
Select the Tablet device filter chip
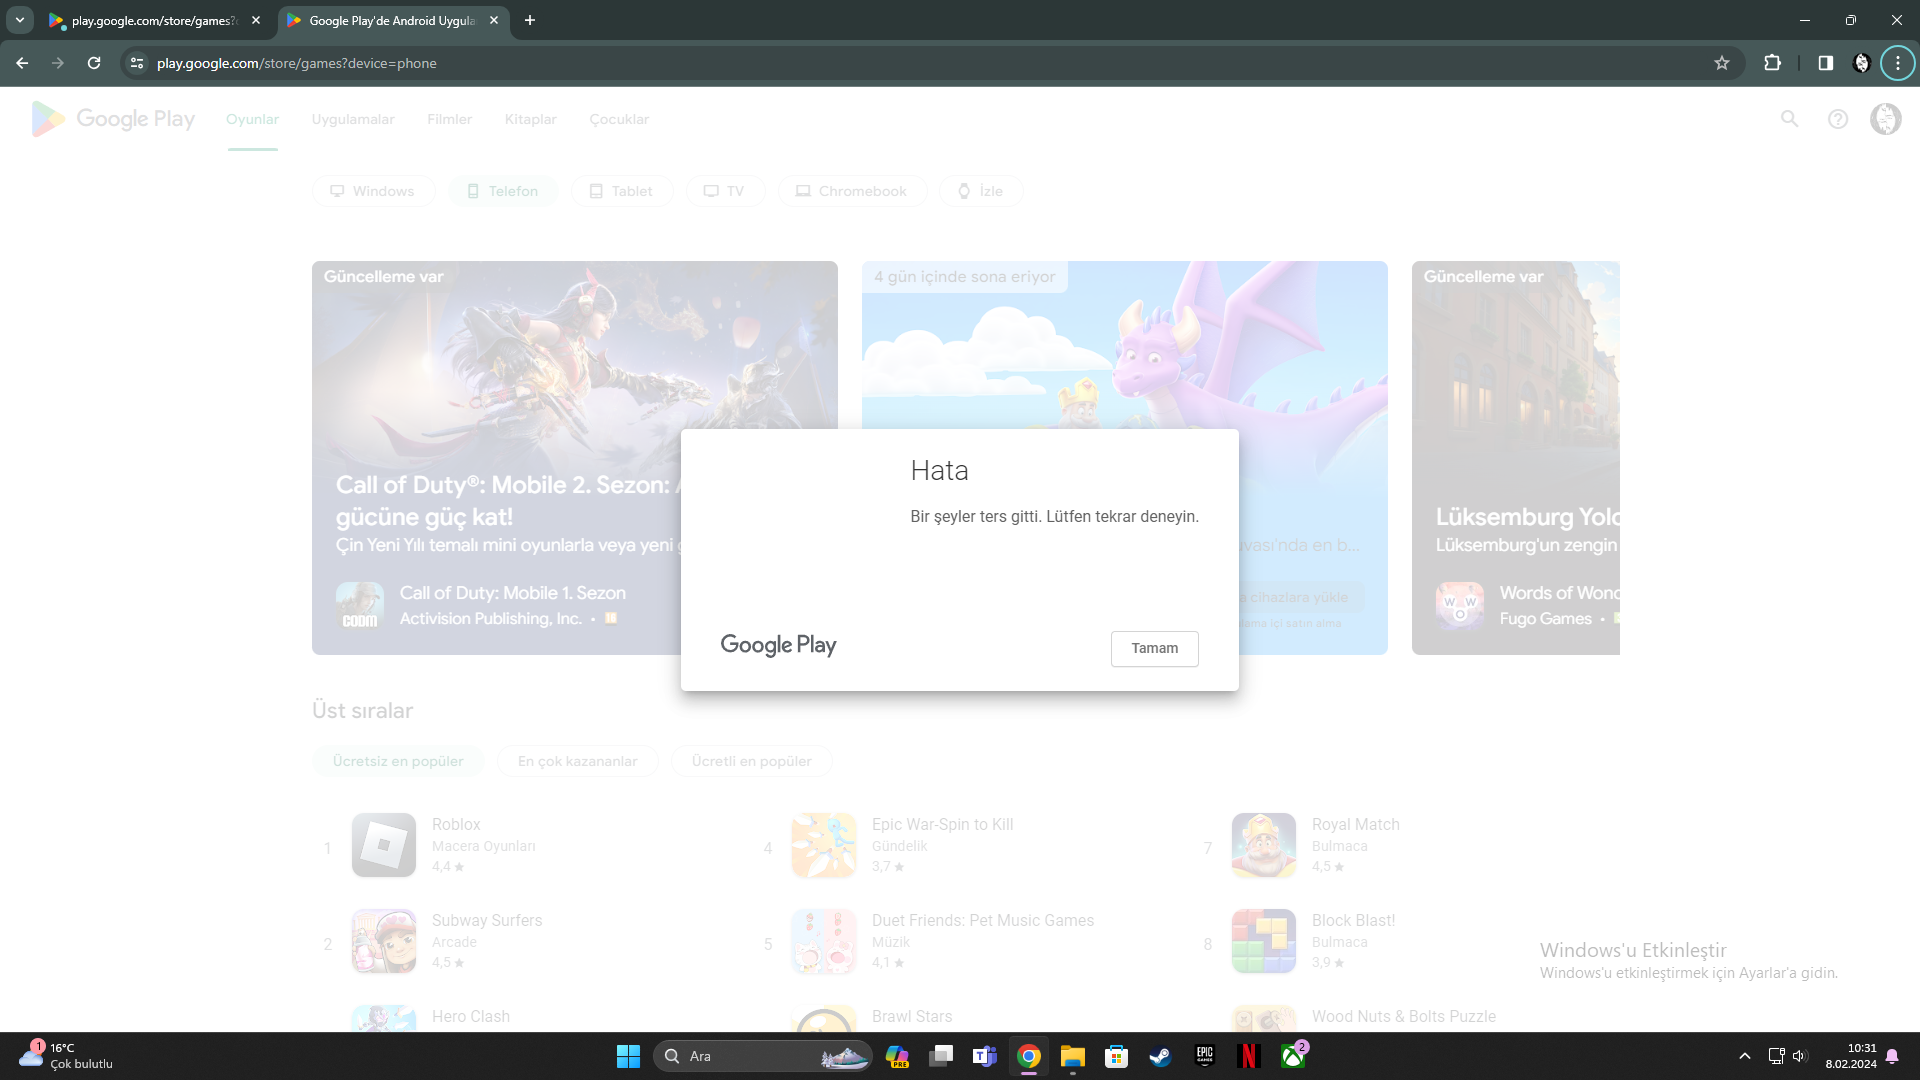[x=621, y=191]
